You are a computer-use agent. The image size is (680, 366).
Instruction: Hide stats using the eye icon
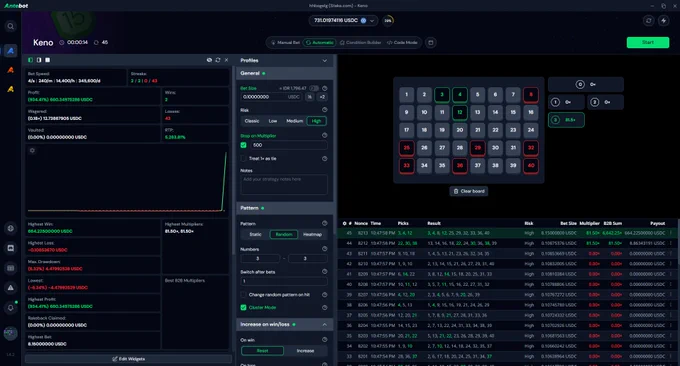[x=209, y=60]
